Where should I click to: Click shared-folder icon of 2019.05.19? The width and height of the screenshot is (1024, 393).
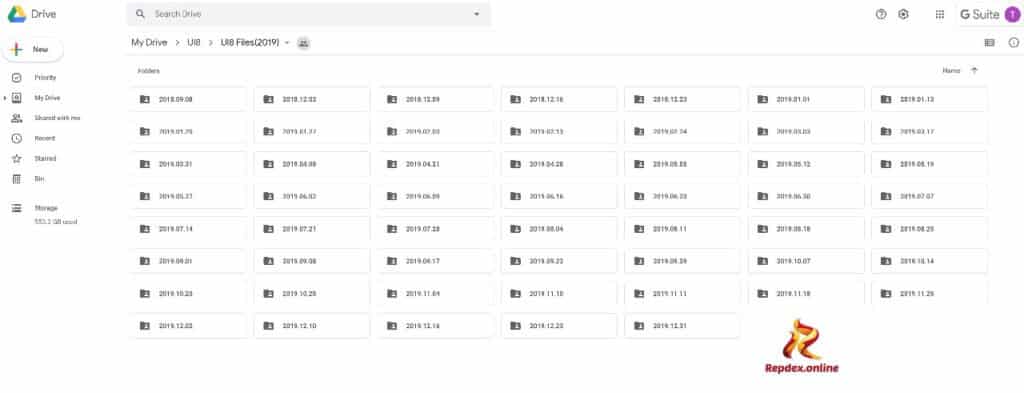pyautogui.click(x=886, y=164)
